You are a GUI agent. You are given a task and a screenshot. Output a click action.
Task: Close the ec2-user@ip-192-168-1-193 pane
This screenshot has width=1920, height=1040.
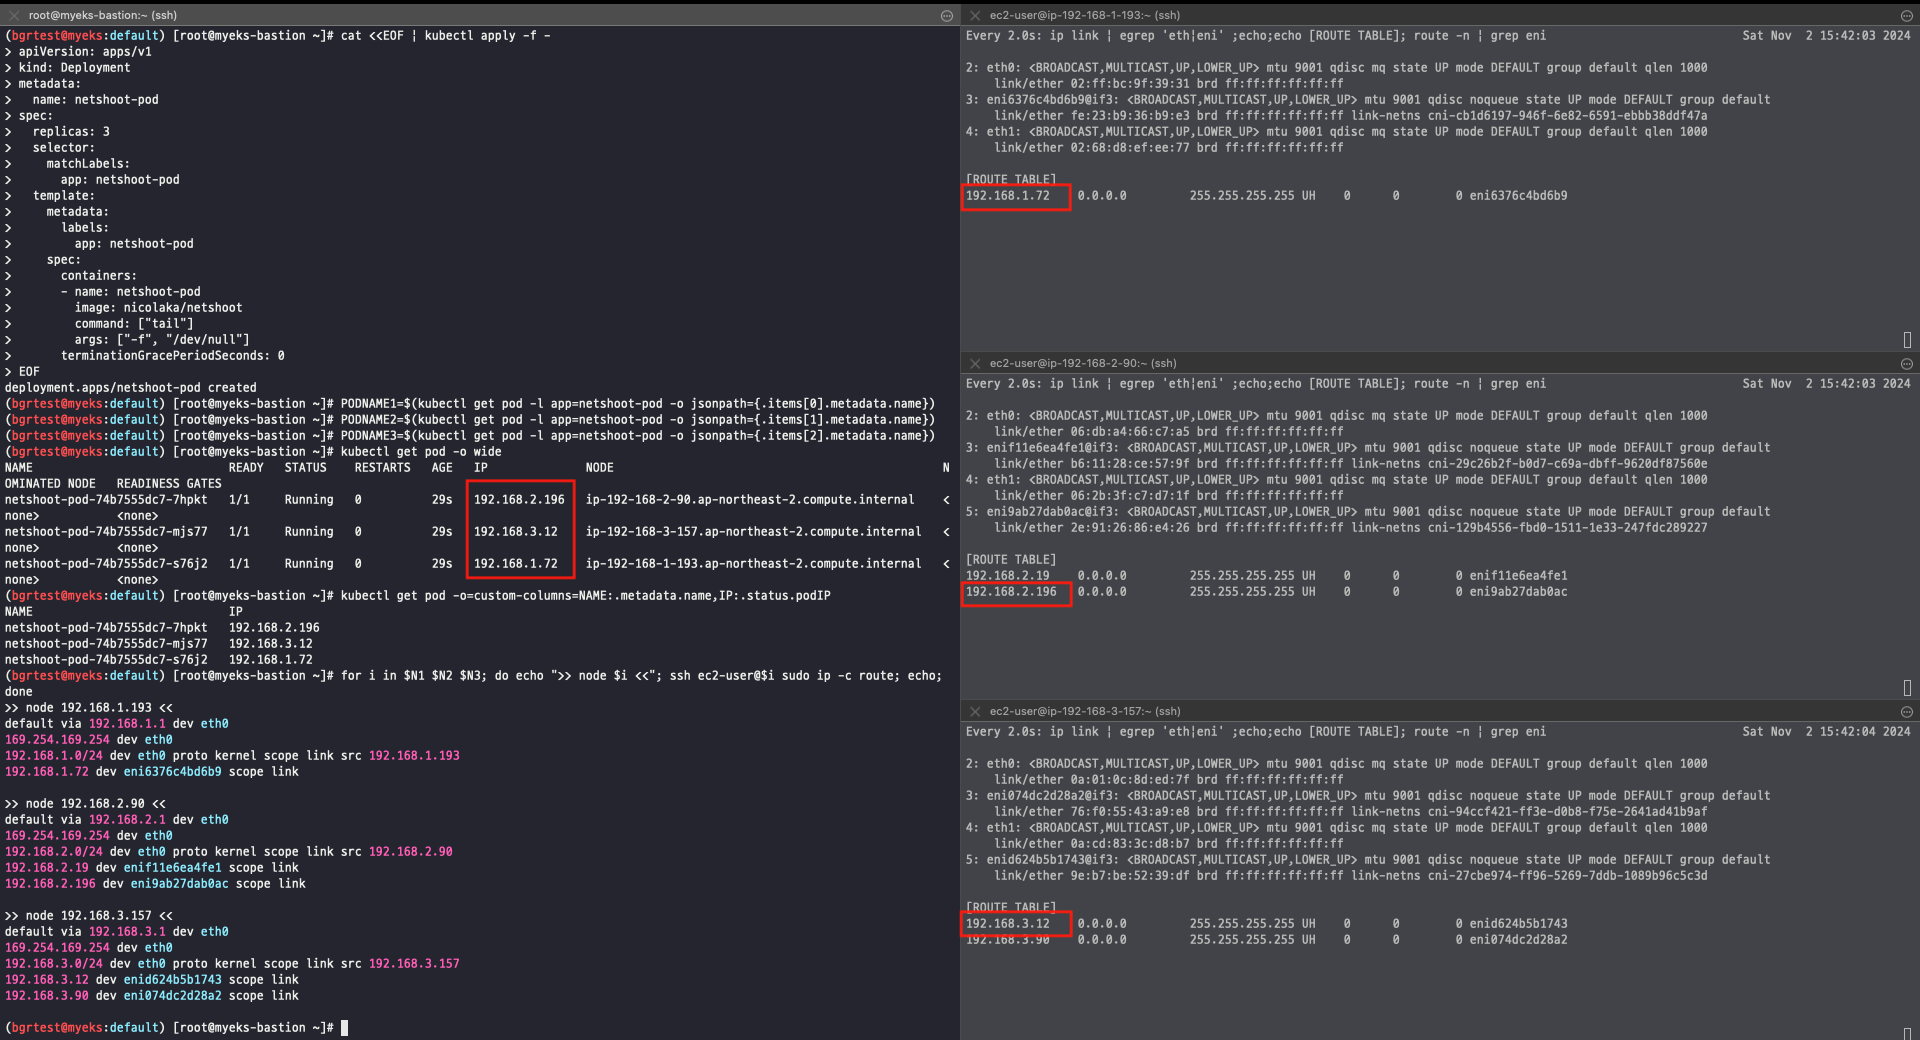point(975,15)
